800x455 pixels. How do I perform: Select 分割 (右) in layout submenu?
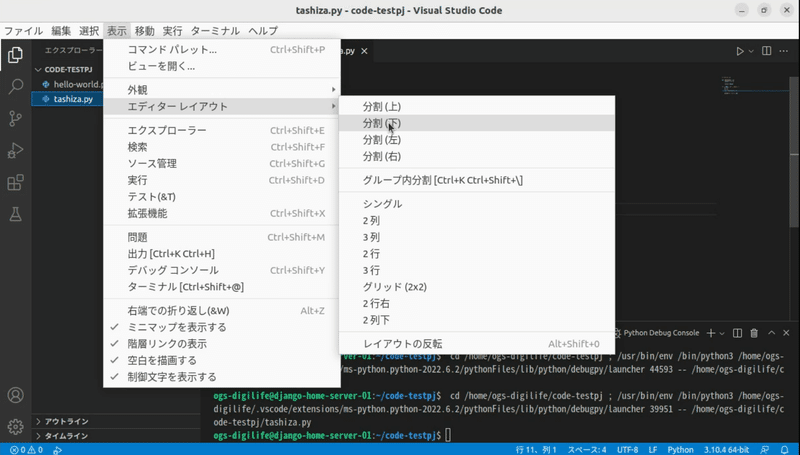click(477, 156)
